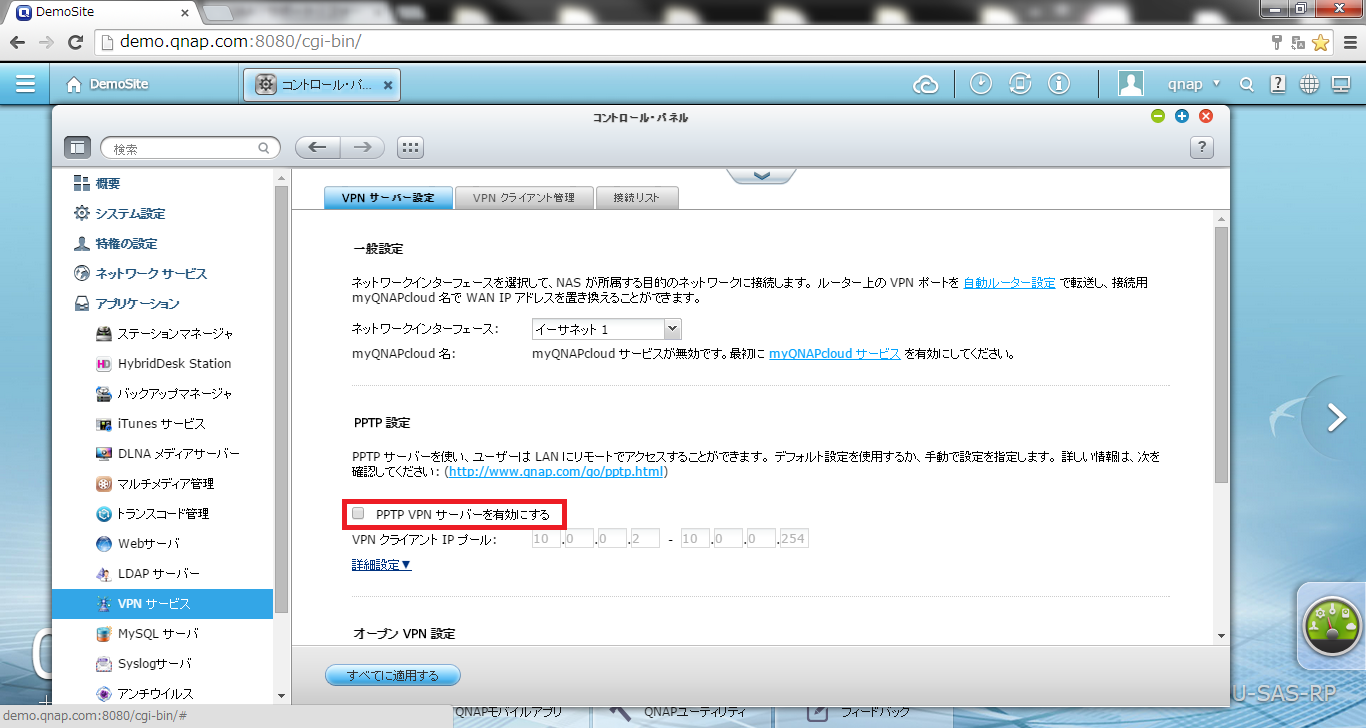Image resolution: width=1366 pixels, height=728 pixels.
Task: Open Control Panel help question button
Action: [x=1202, y=148]
